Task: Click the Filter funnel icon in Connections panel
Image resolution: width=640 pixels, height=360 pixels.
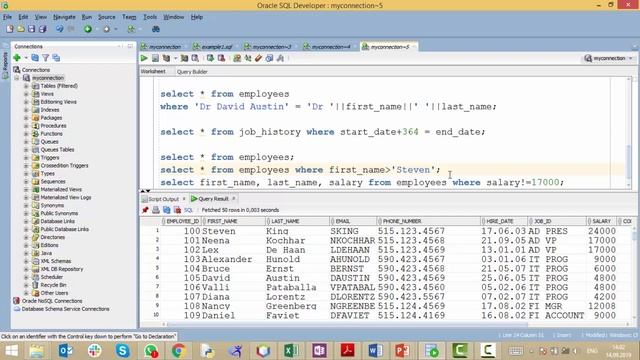Action: point(46,58)
